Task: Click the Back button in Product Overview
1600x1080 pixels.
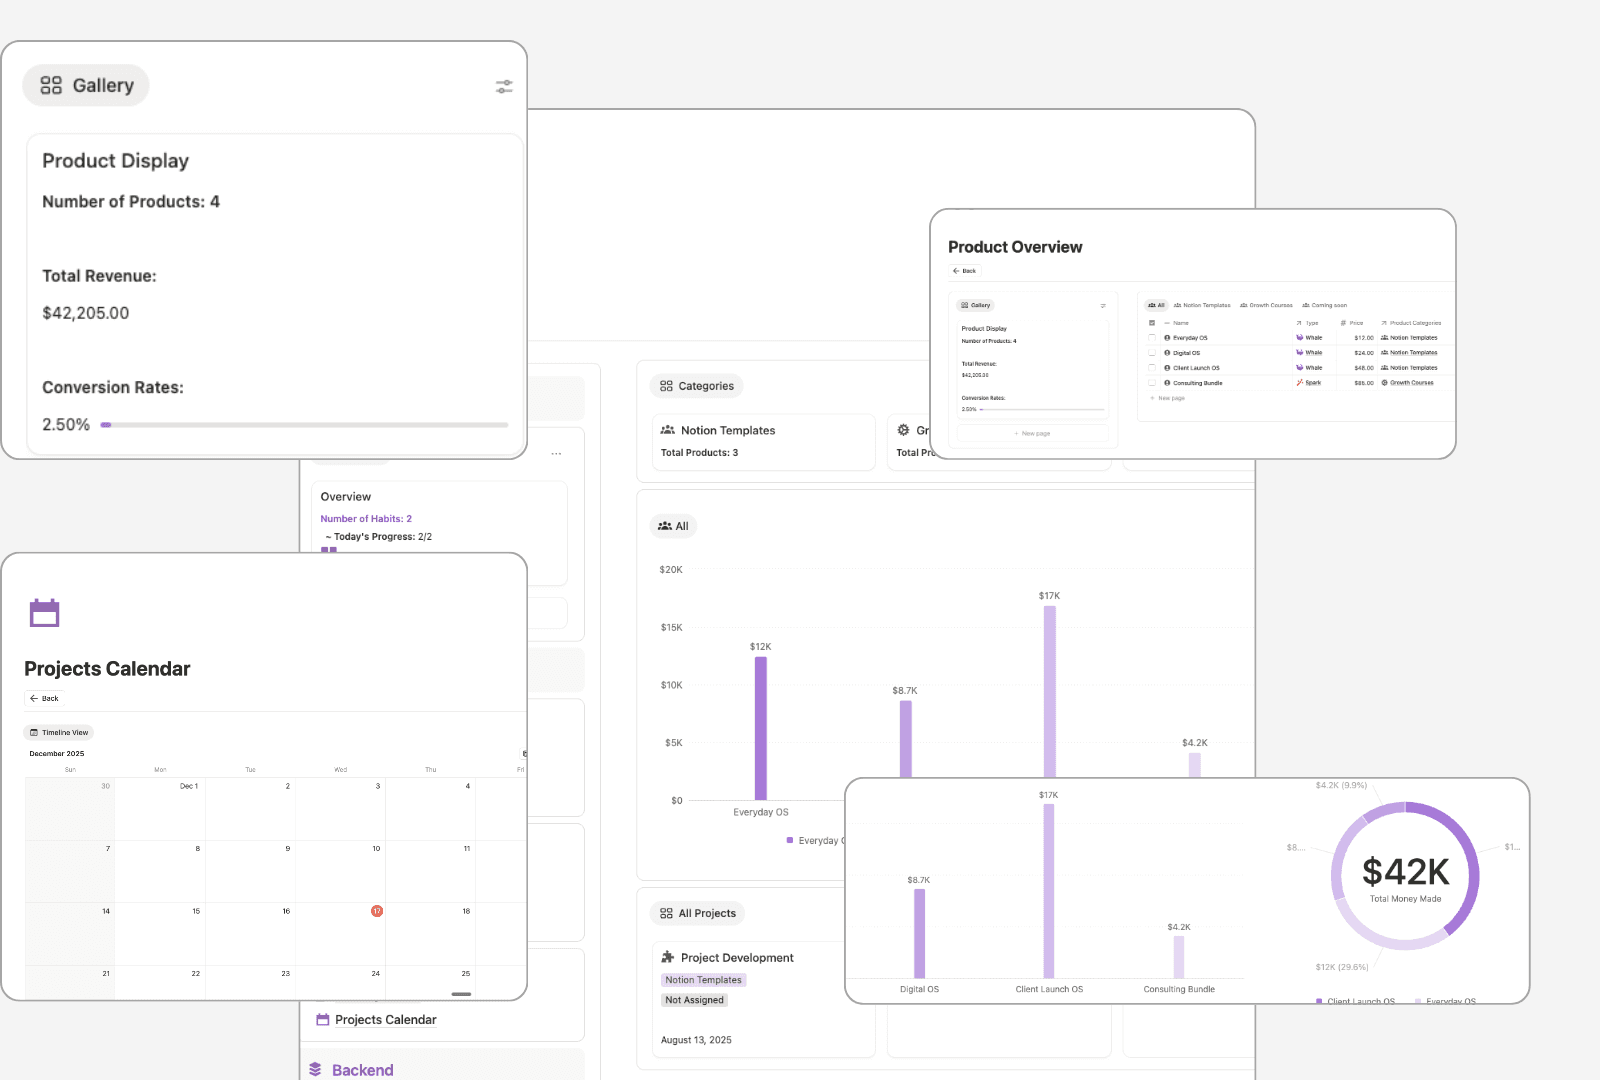Action: (x=963, y=271)
